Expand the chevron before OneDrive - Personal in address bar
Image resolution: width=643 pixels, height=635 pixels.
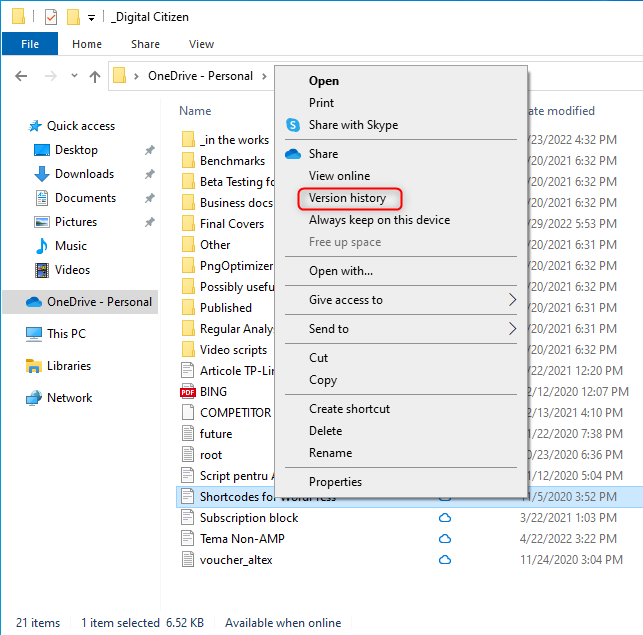[x=136, y=76]
